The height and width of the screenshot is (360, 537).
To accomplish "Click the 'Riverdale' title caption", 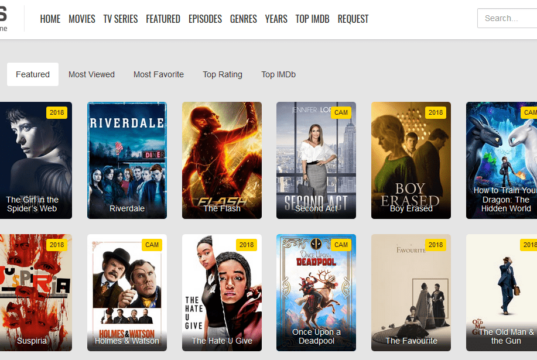I will point(127,208).
